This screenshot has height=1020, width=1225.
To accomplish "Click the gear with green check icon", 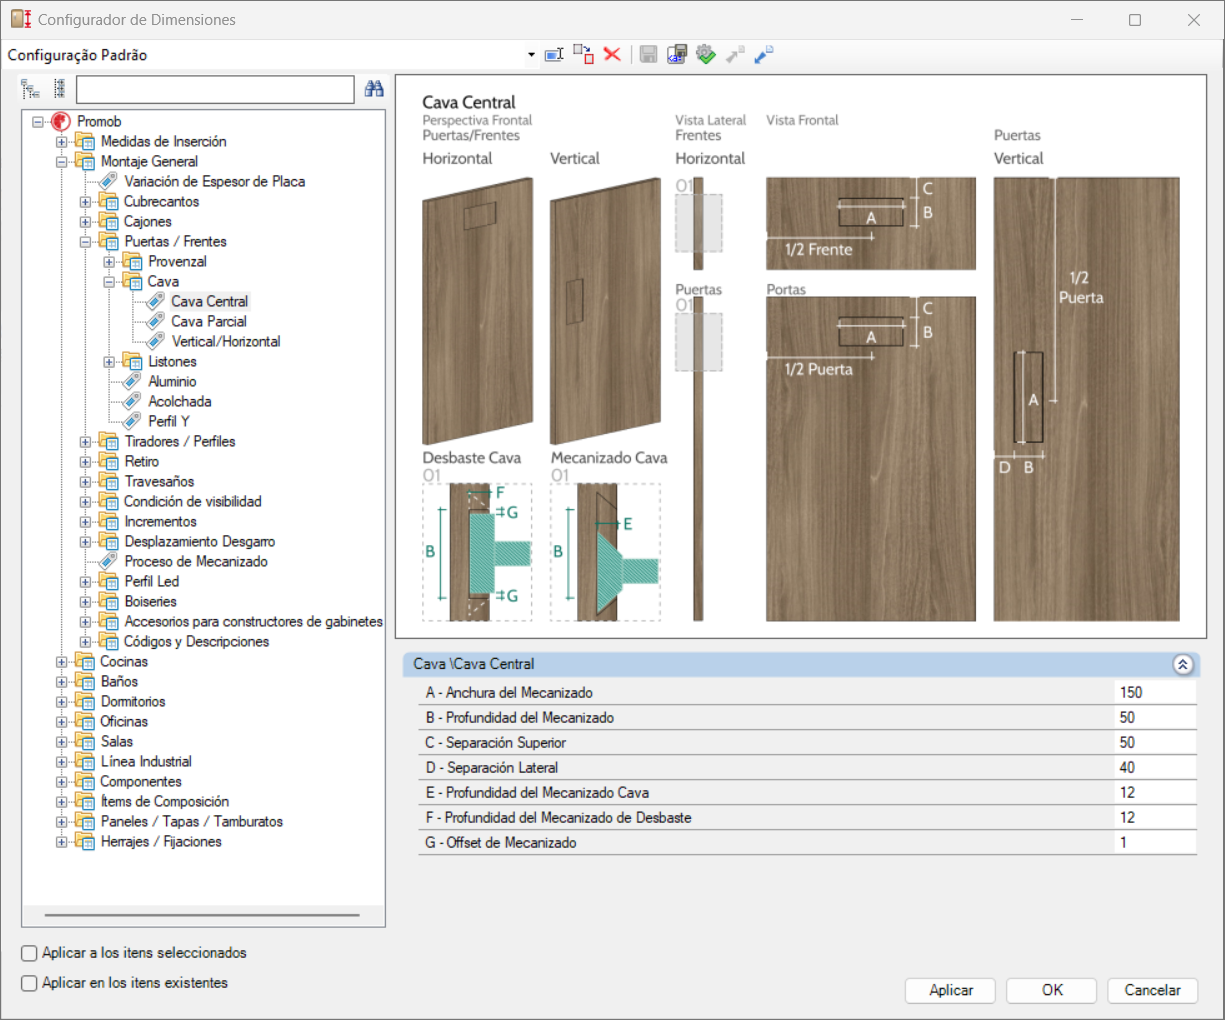I will (x=706, y=55).
